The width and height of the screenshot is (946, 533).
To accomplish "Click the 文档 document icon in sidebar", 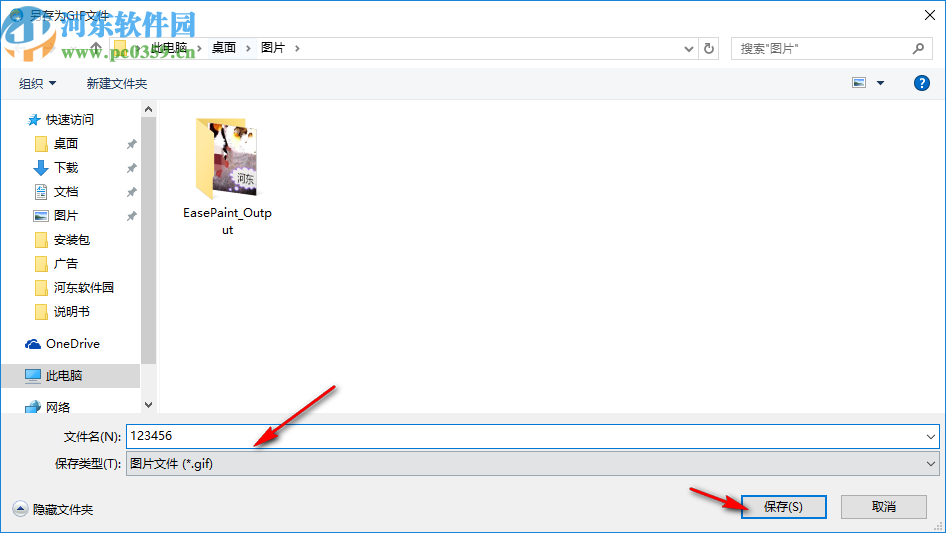I will point(40,192).
